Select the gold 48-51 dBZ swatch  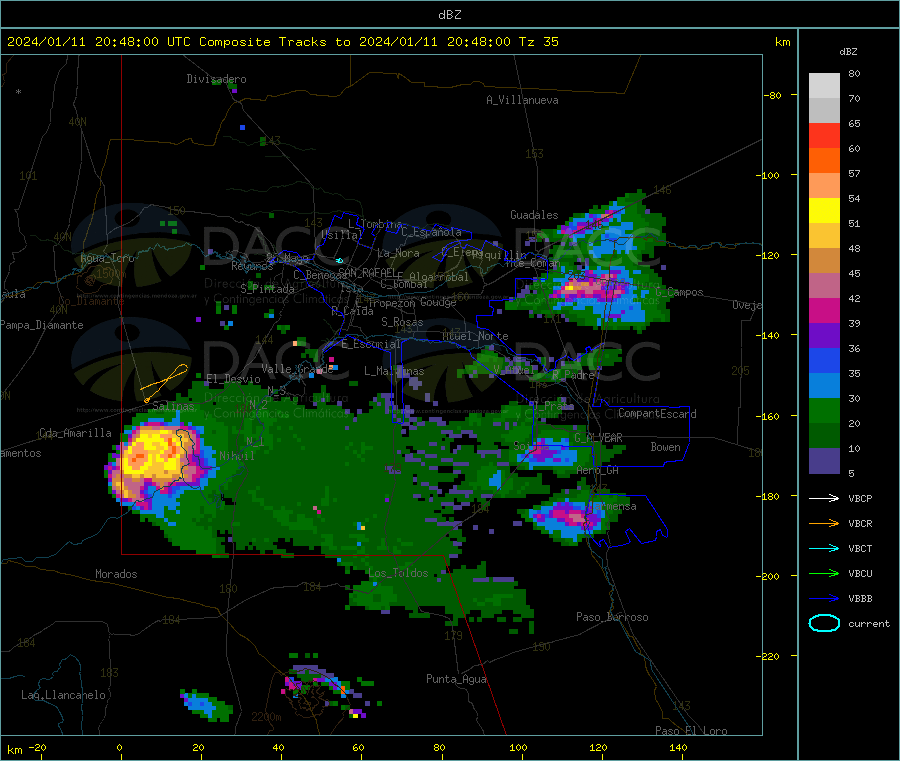click(824, 235)
